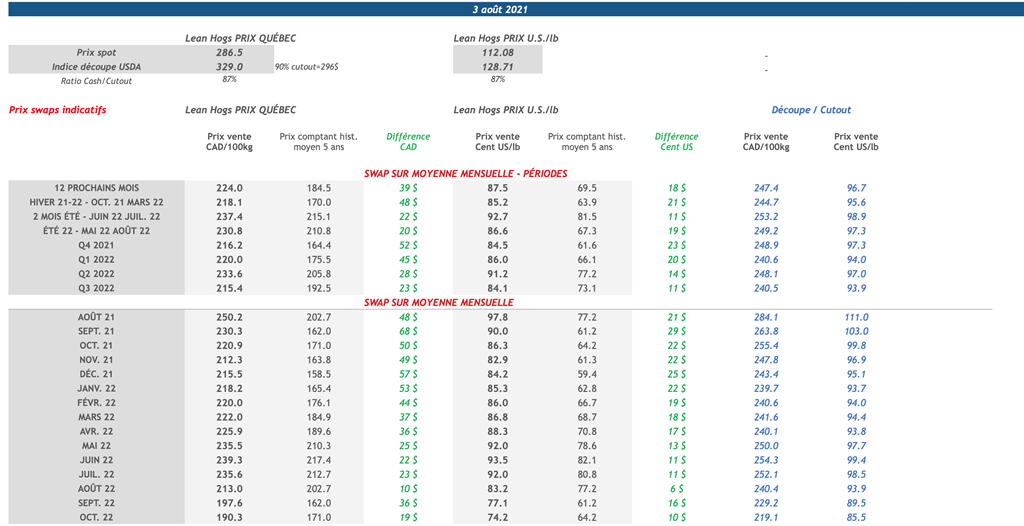1024x526 pixels.
Task: Click the "Différence Cent US" column header
Action: coord(676,142)
